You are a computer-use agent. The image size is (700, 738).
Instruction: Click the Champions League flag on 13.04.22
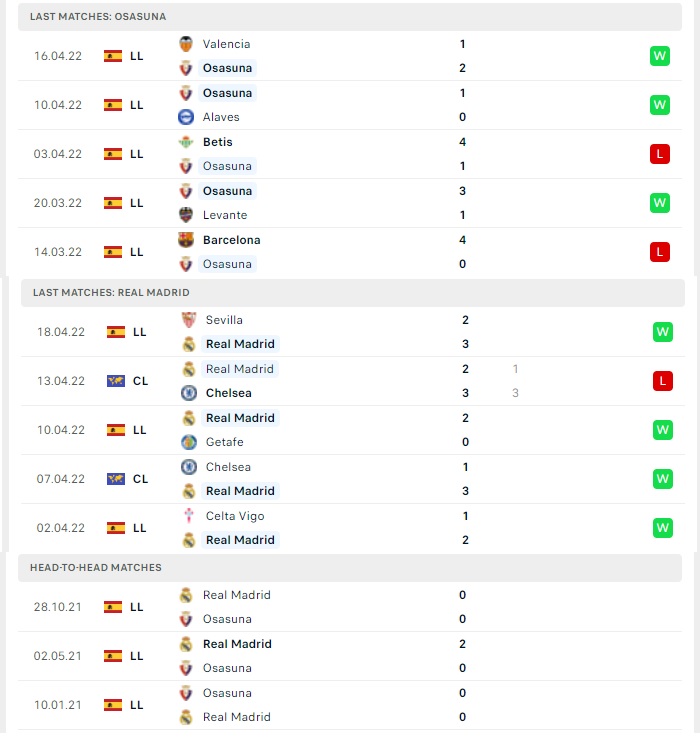point(116,381)
